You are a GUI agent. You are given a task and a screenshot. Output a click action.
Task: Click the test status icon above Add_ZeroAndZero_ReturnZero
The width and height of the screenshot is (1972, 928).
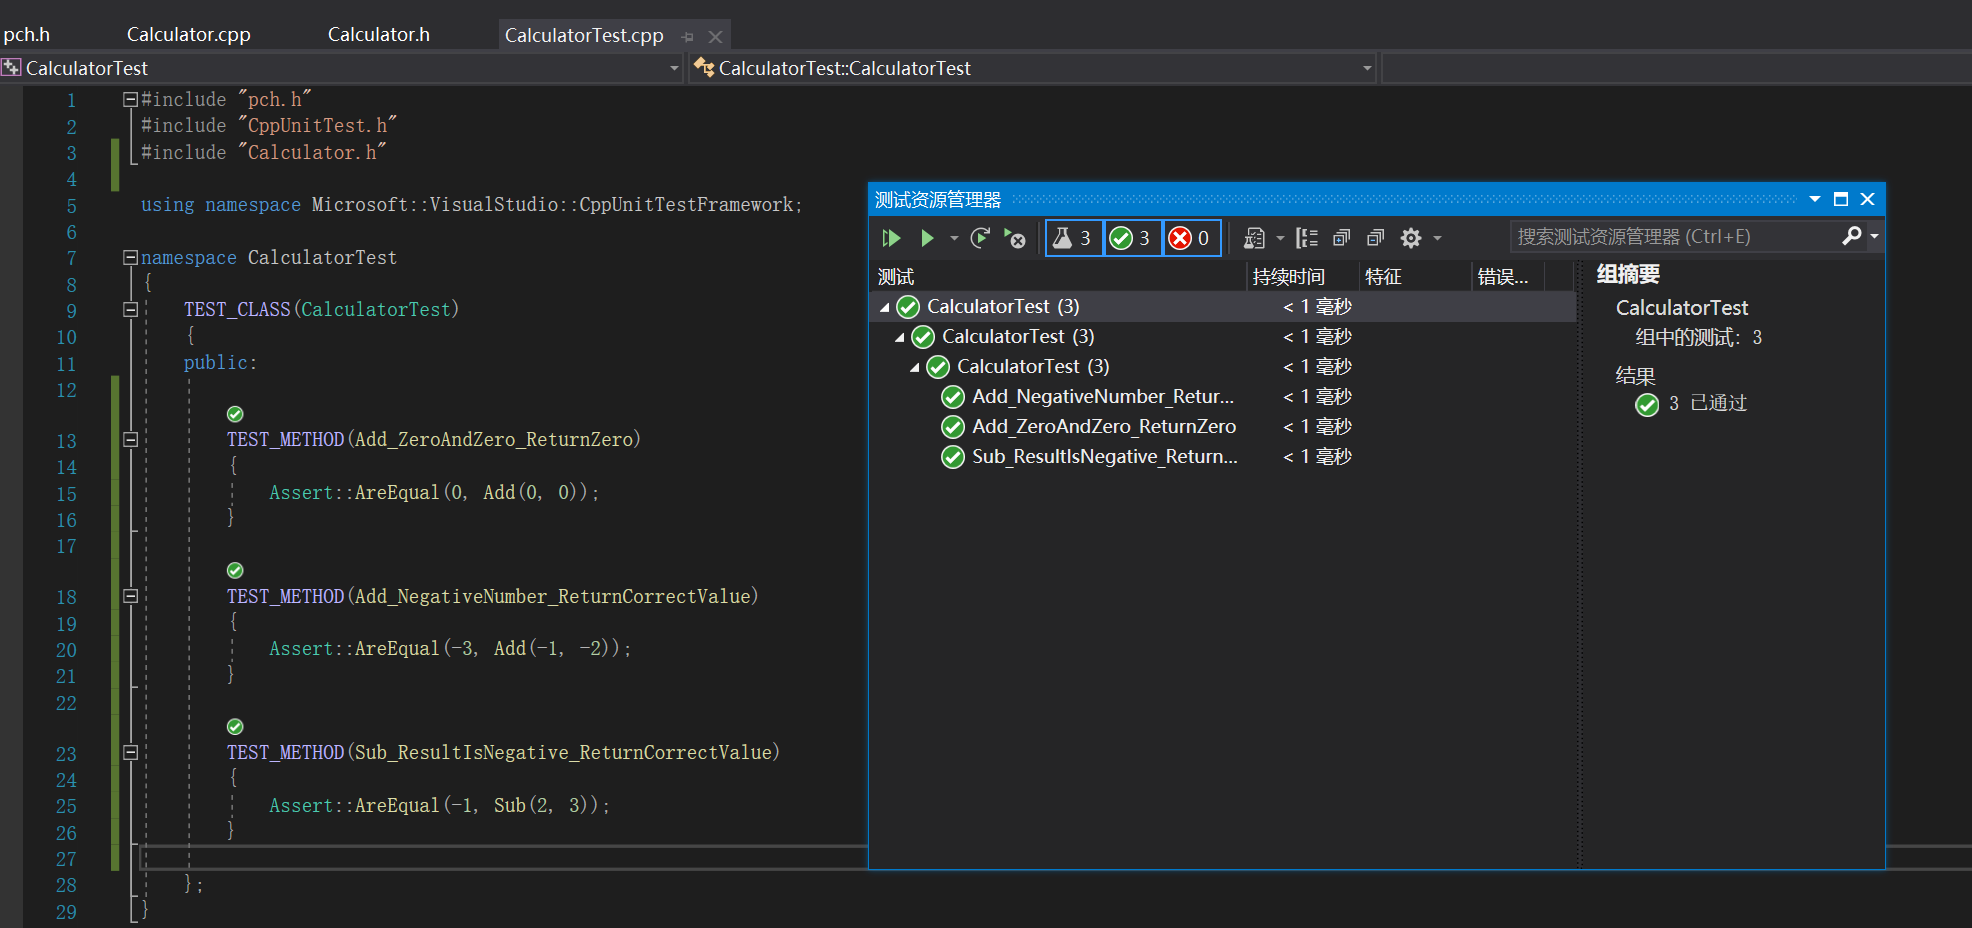click(x=235, y=414)
